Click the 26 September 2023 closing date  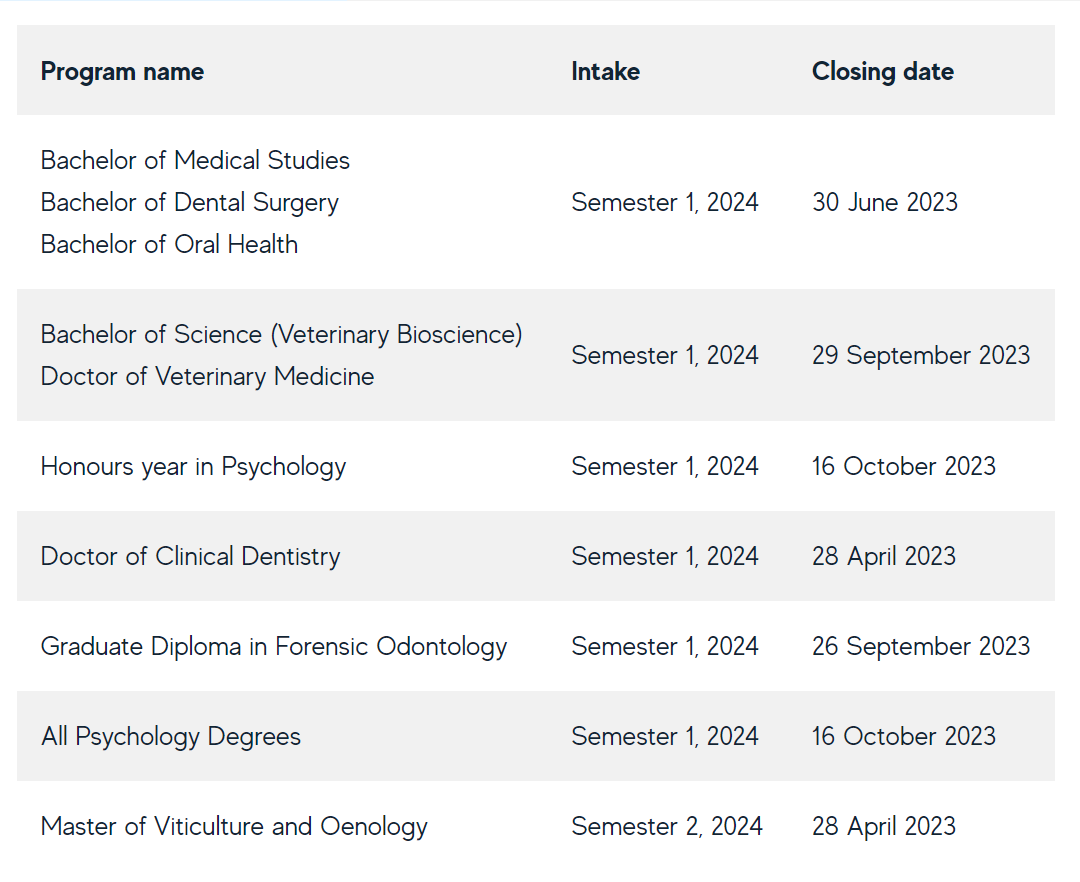click(920, 646)
